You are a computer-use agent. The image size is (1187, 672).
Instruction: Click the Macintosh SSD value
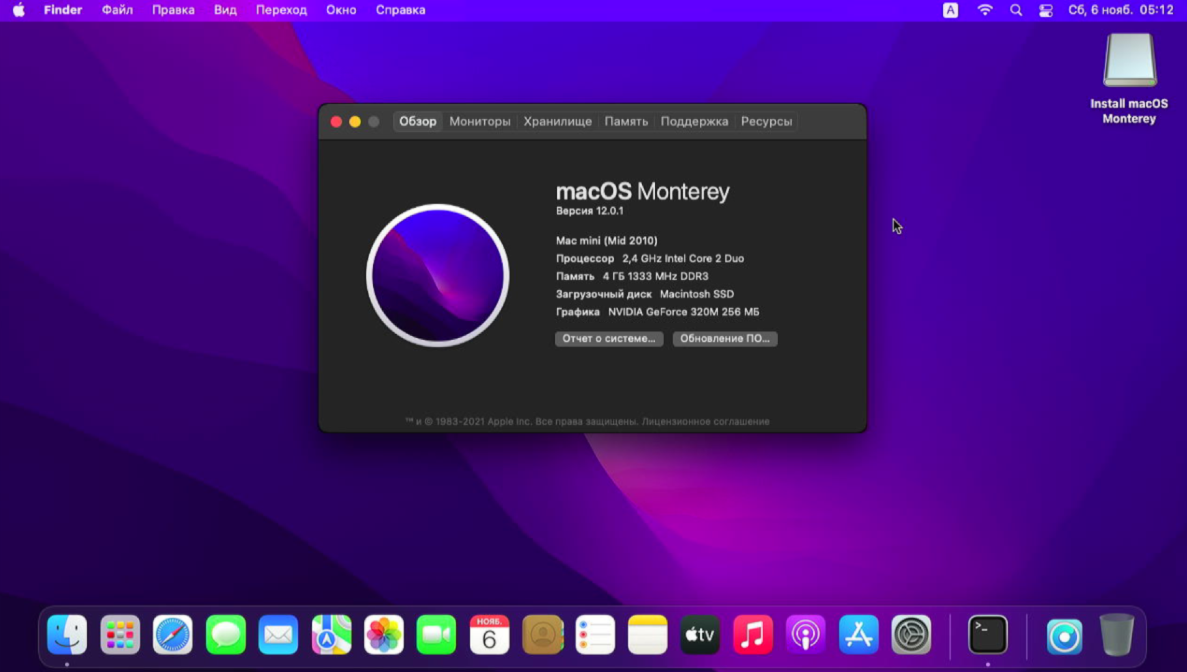click(x=696, y=294)
